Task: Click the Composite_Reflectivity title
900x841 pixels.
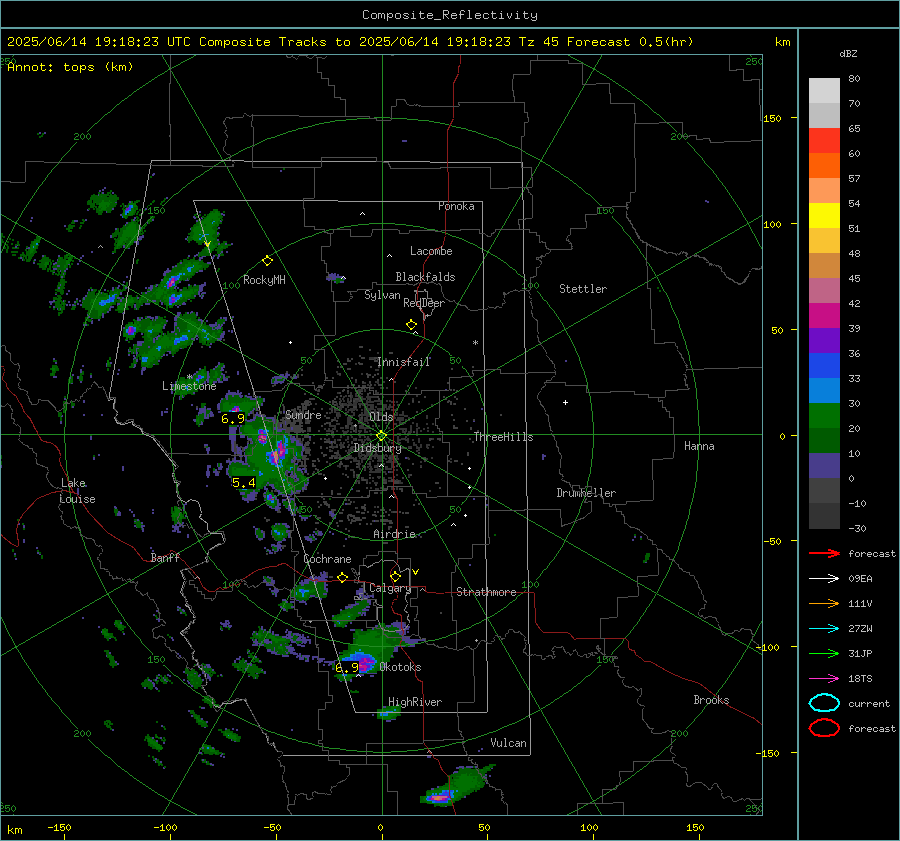Action: [x=449, y=15]
